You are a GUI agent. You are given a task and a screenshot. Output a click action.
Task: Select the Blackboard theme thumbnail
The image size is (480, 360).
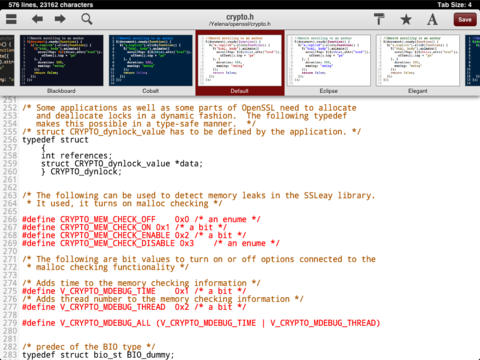pyautogui.click(x=62, y=60)
